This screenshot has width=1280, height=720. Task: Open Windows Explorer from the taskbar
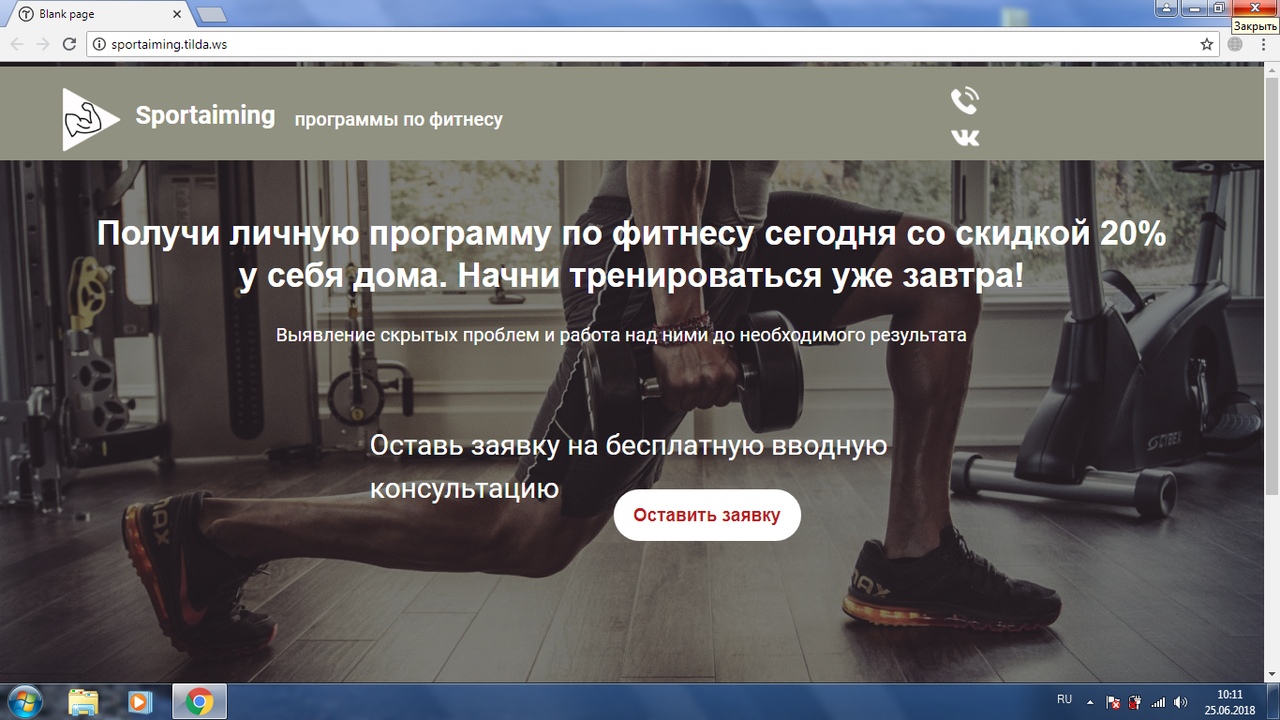point(83,702)
